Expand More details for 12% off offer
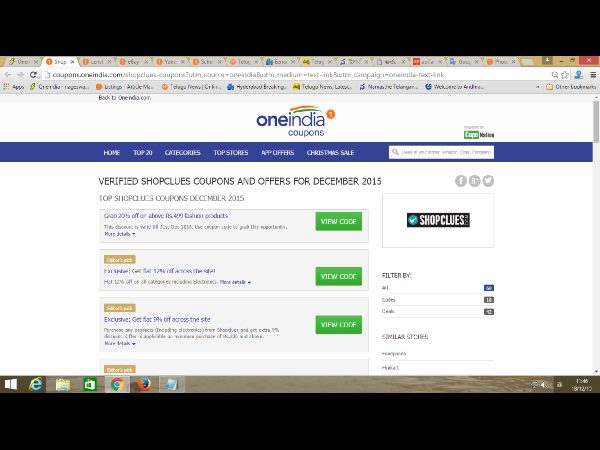This screenshot has width=600, height=450. [x=235, y=283]
